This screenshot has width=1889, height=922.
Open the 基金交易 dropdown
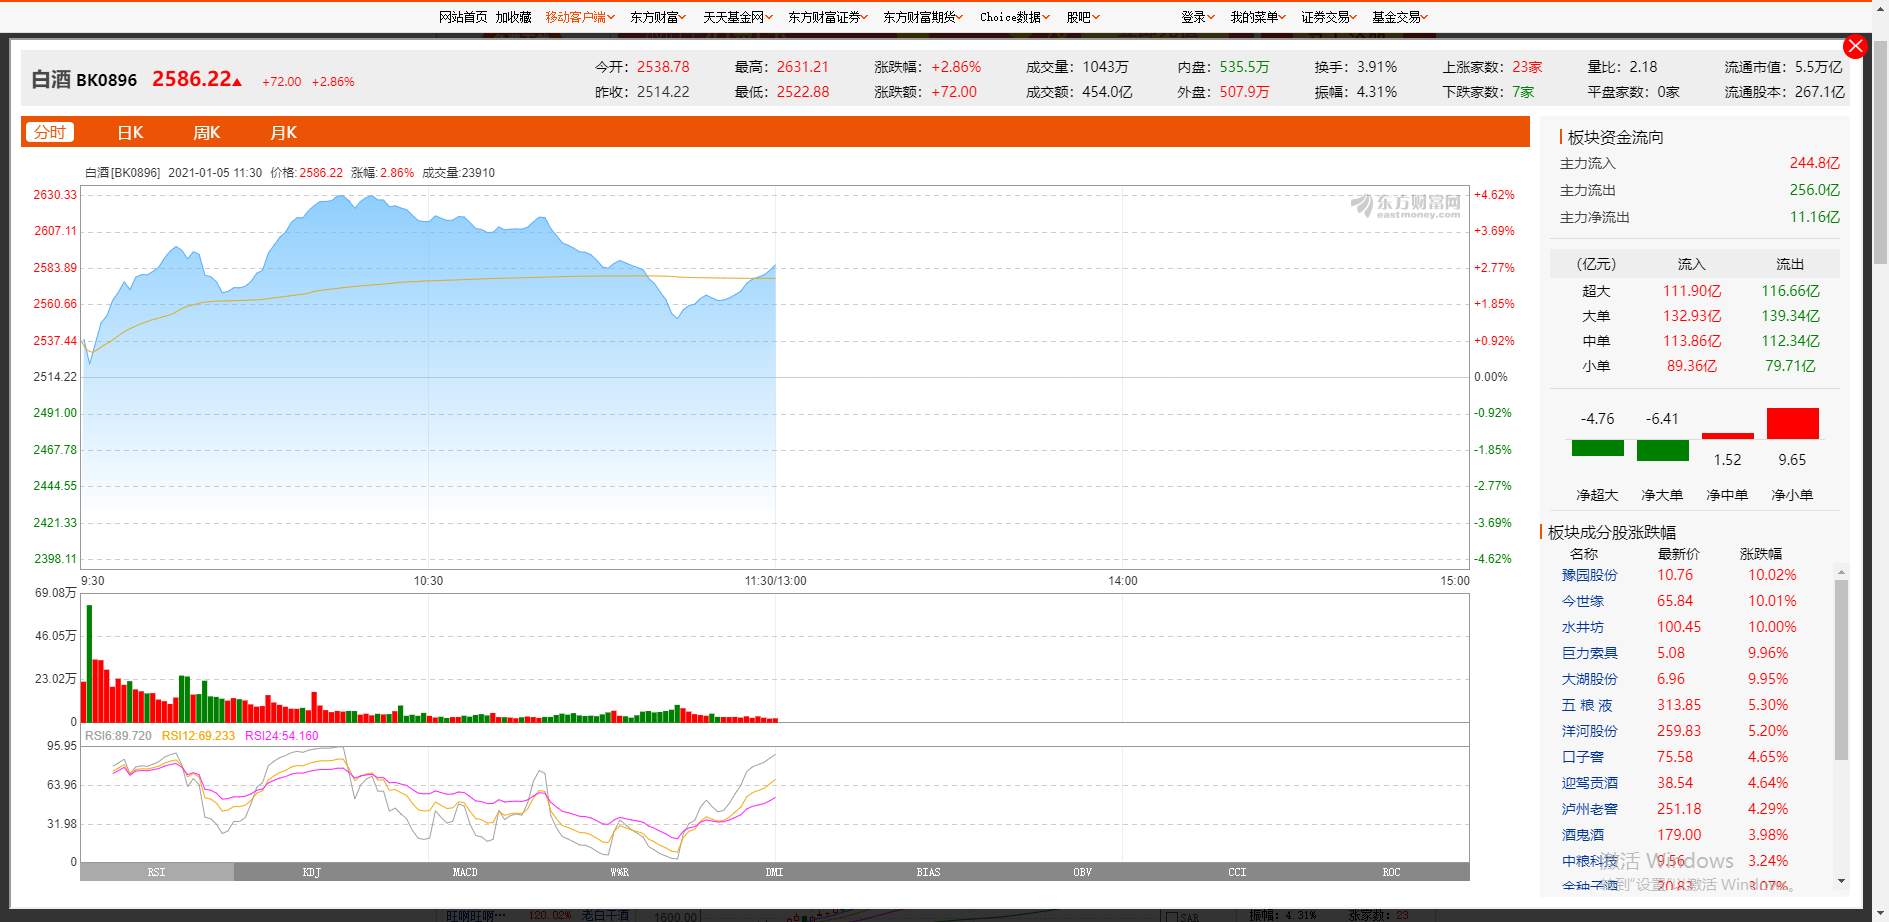pos(1400,17)
